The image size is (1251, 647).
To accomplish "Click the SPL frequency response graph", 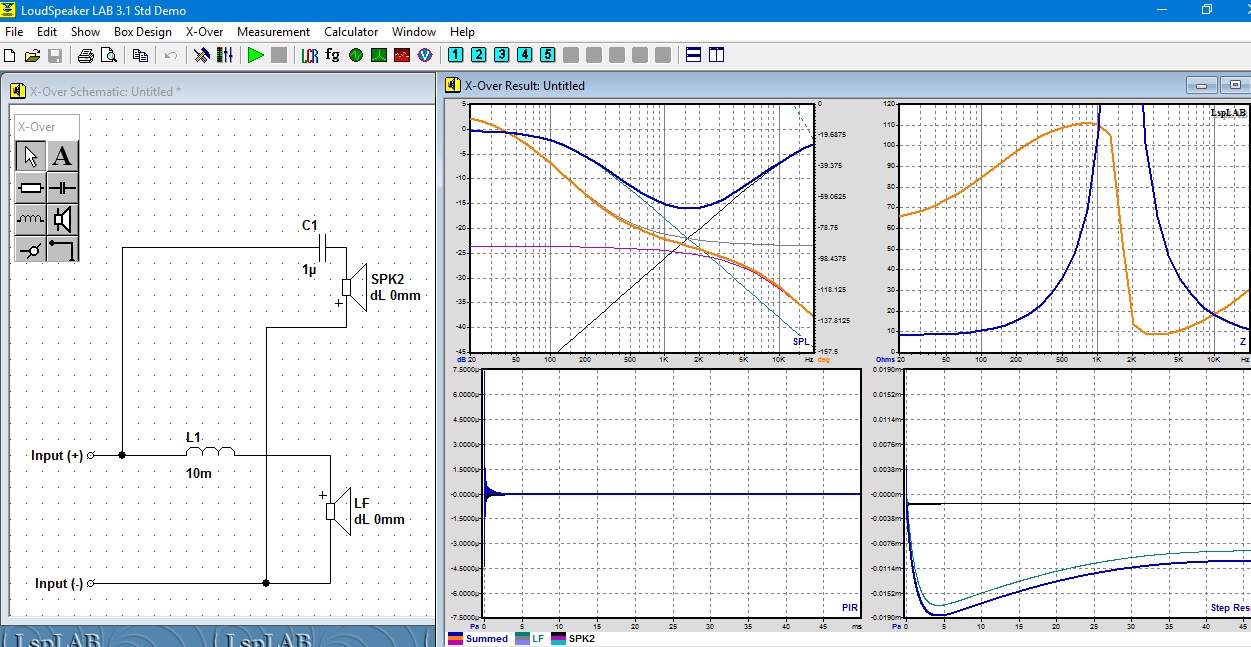I will pyautogui.click(x=641, y=227).
